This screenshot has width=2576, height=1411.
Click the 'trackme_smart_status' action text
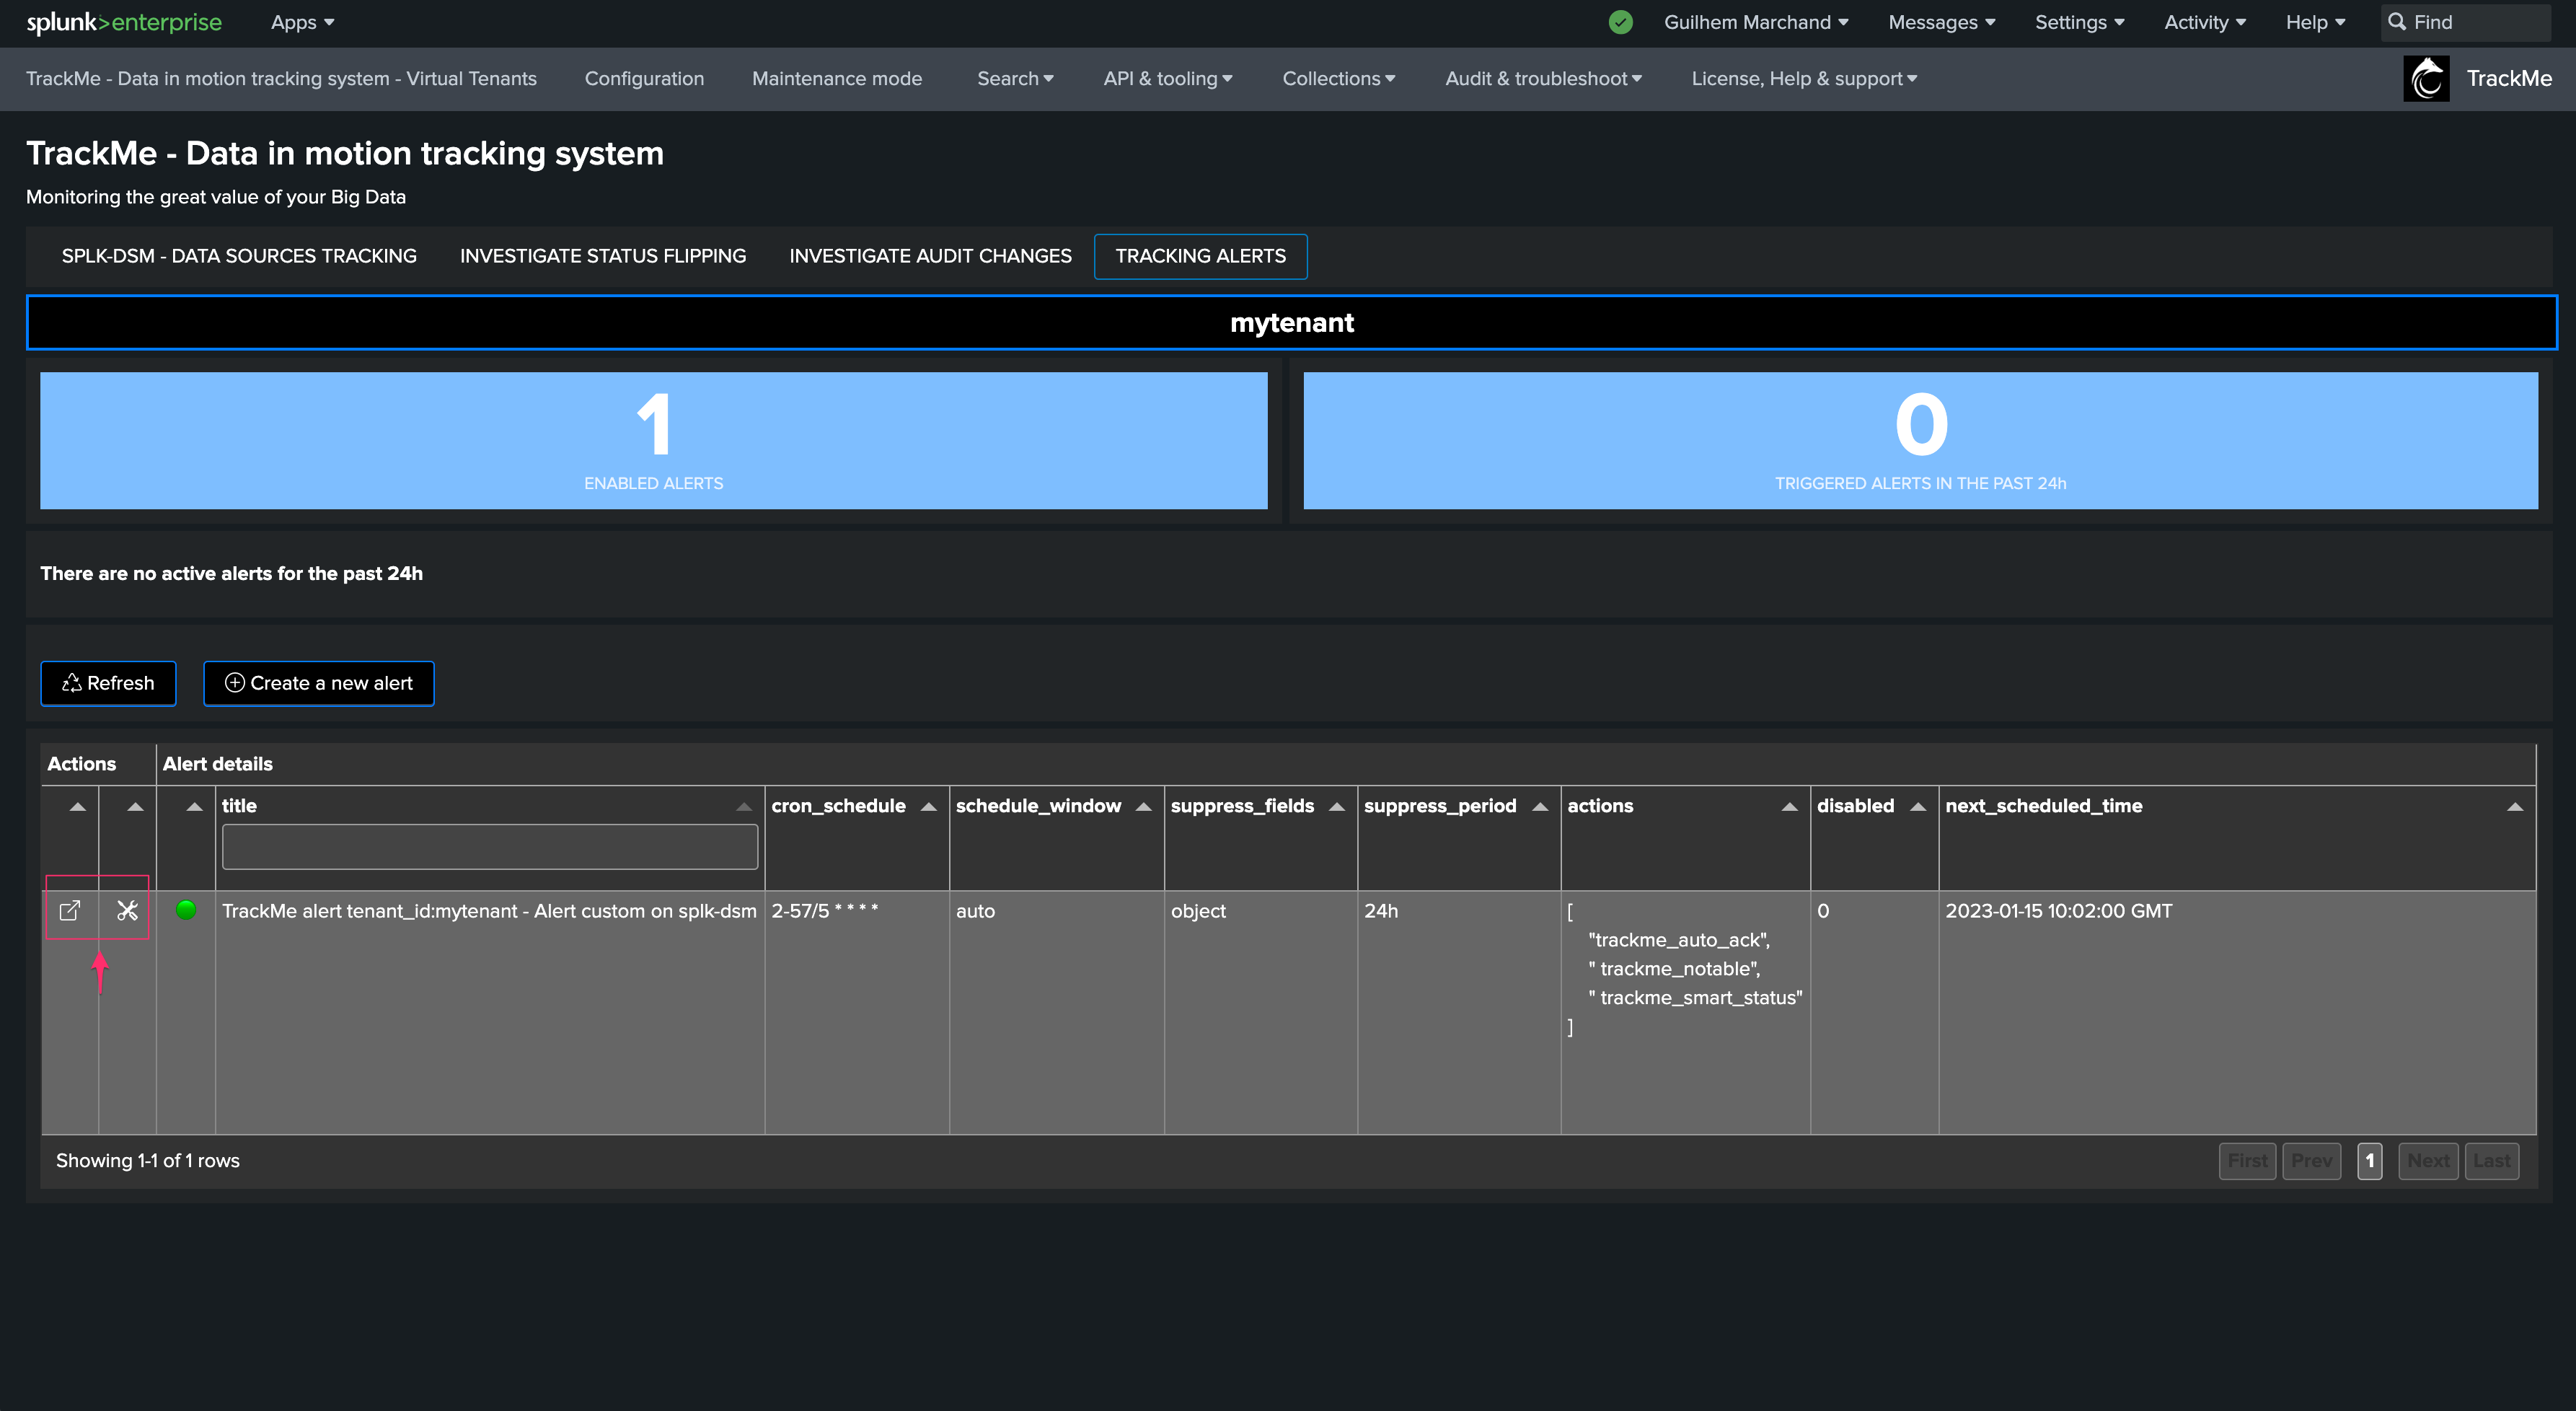pyautogui.click(x=1696, y=998)
